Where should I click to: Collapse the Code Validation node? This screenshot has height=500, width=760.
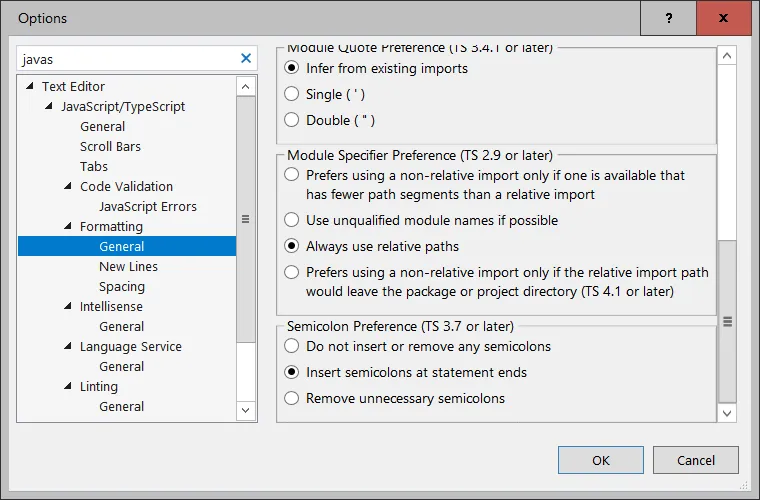click(x=68, y=187)
